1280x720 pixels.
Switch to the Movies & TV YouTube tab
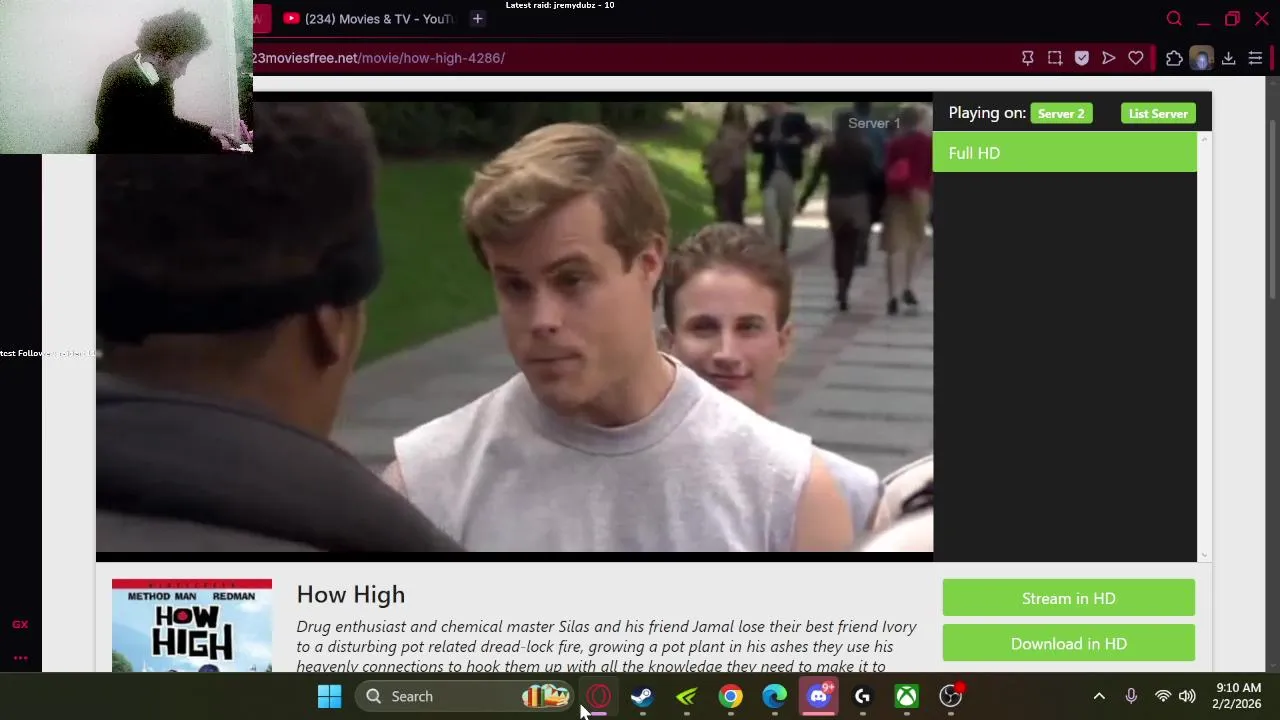coord(368,18)
